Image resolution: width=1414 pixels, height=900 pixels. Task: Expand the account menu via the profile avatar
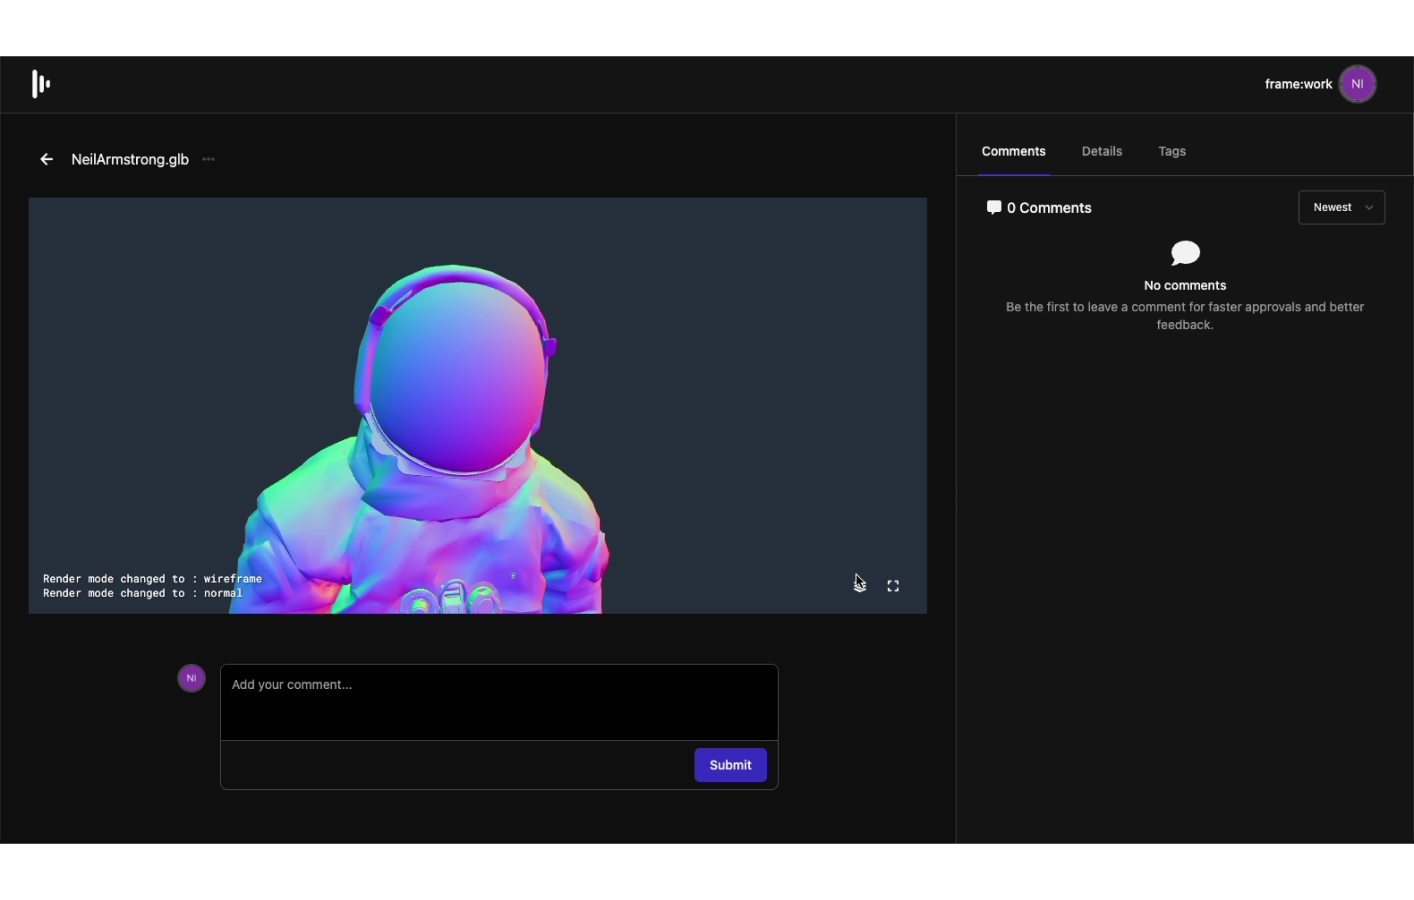(x=1357, y=84)
